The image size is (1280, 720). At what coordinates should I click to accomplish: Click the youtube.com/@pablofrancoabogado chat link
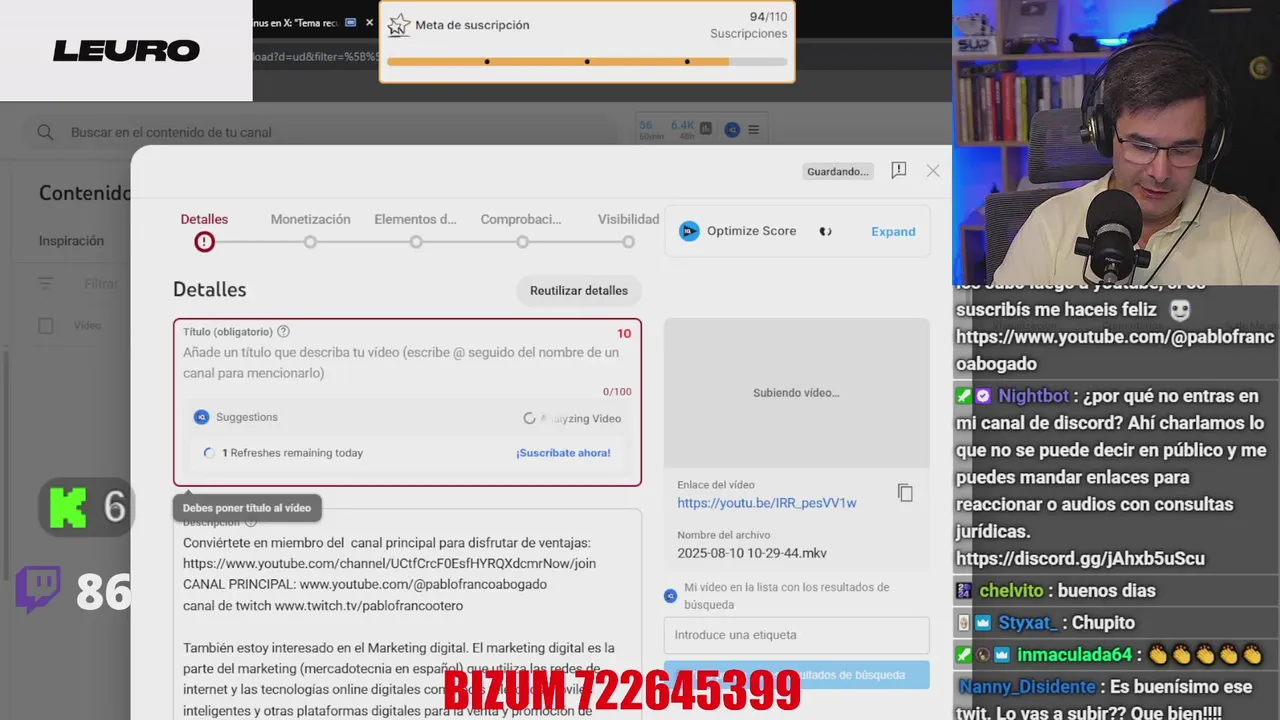tap(1115, 350)
